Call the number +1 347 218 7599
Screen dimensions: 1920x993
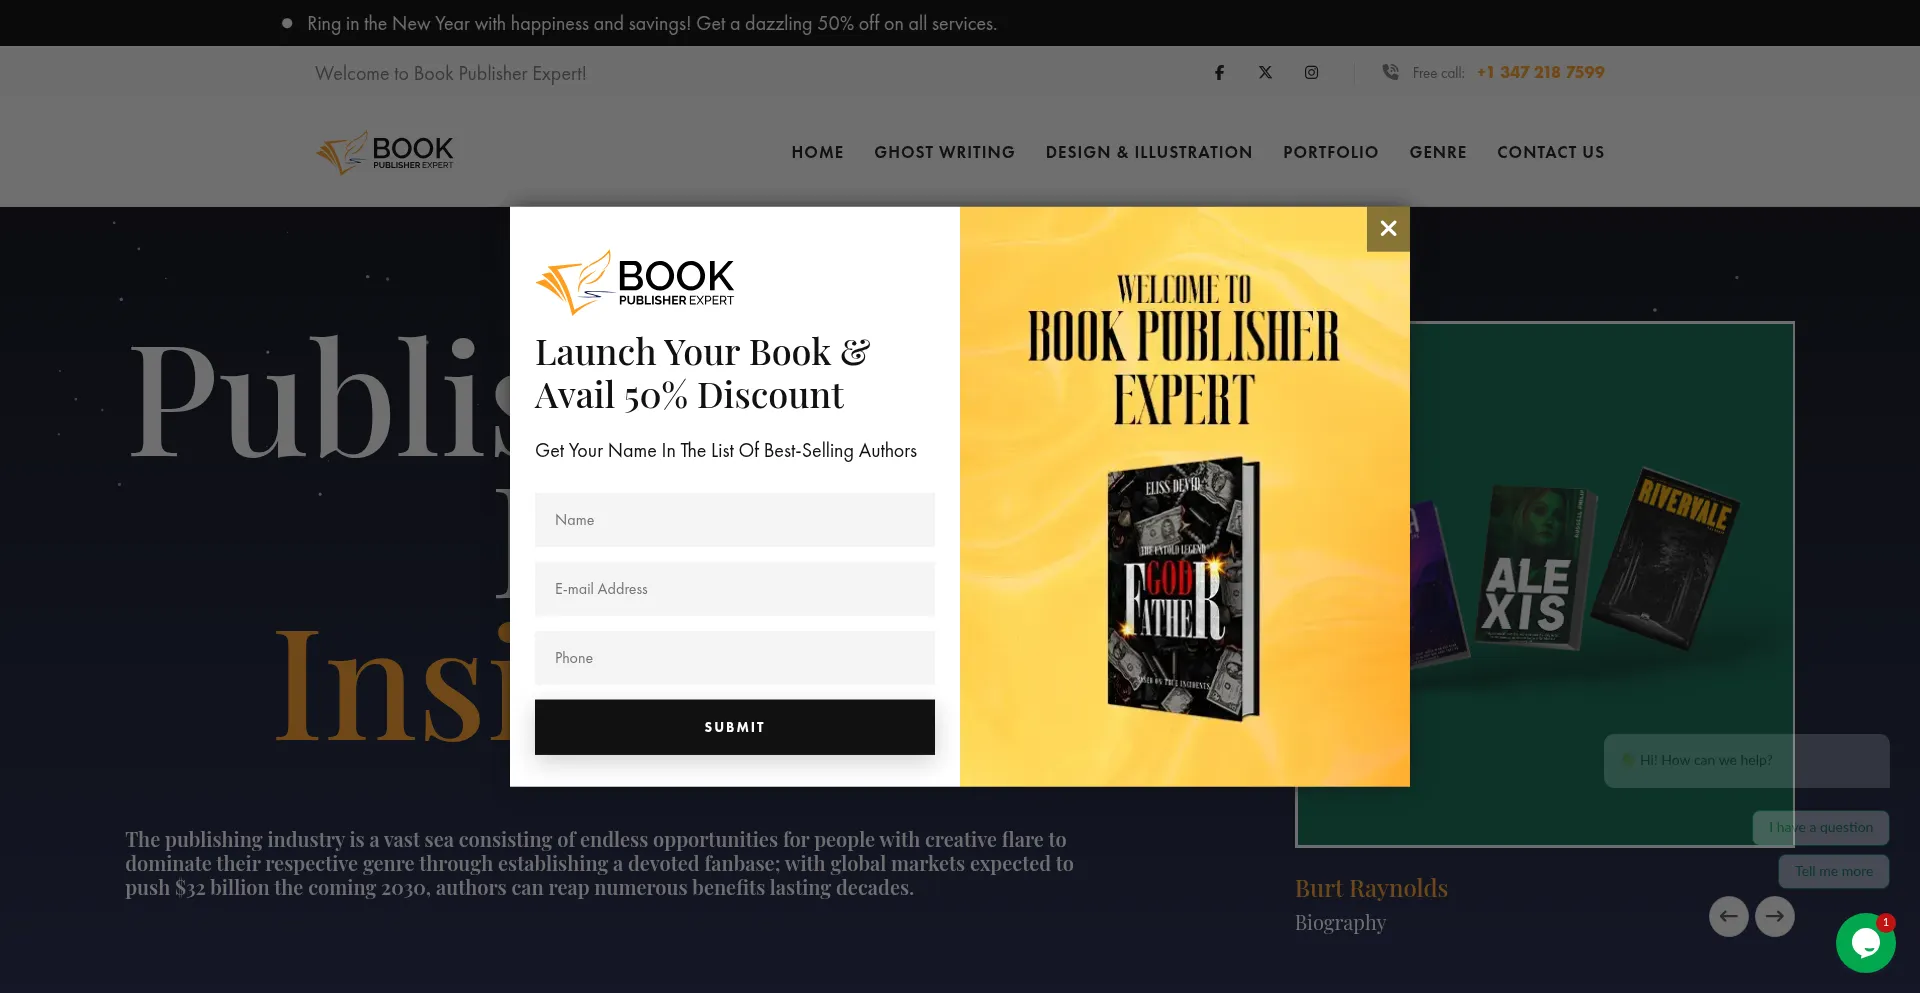click(1540, 72)
